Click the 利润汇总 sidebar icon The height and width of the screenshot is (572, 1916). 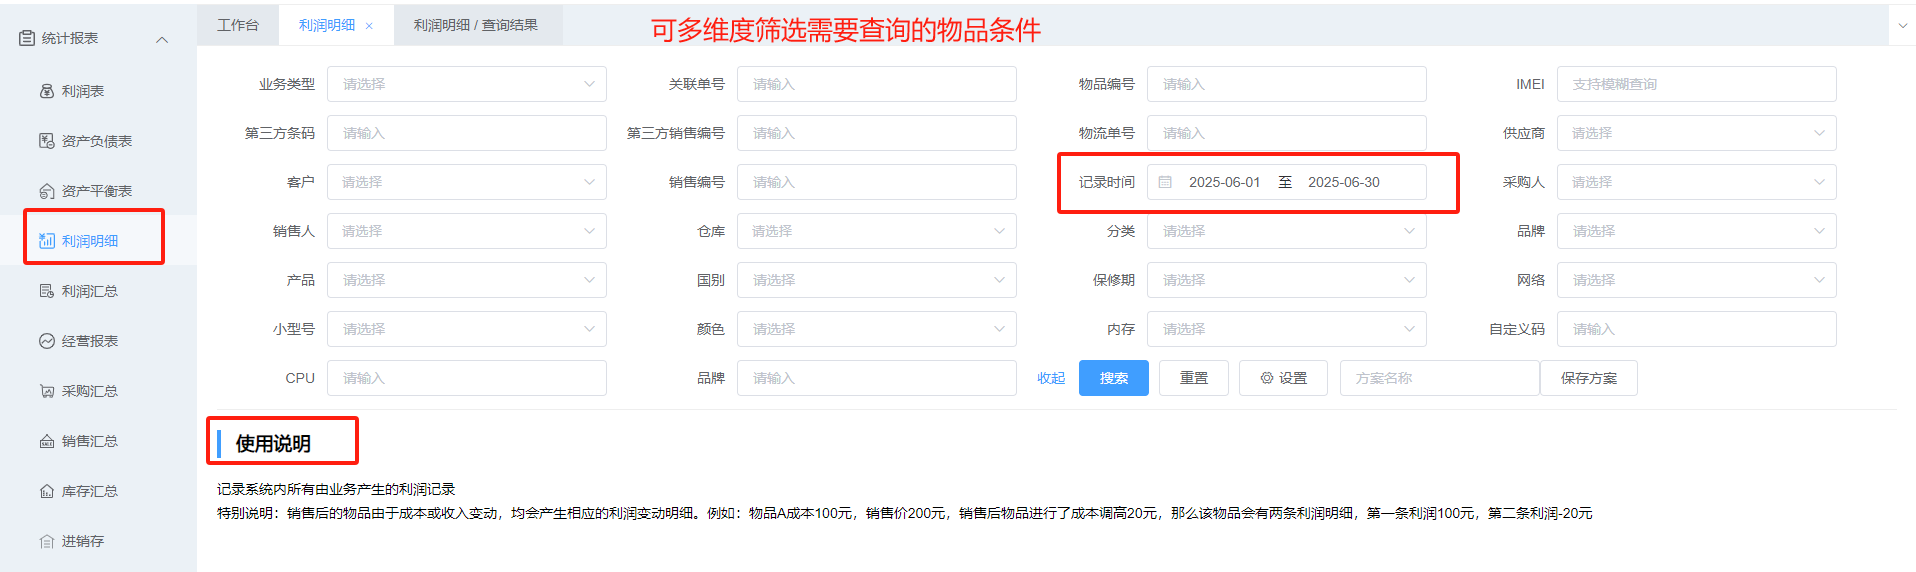47,291
